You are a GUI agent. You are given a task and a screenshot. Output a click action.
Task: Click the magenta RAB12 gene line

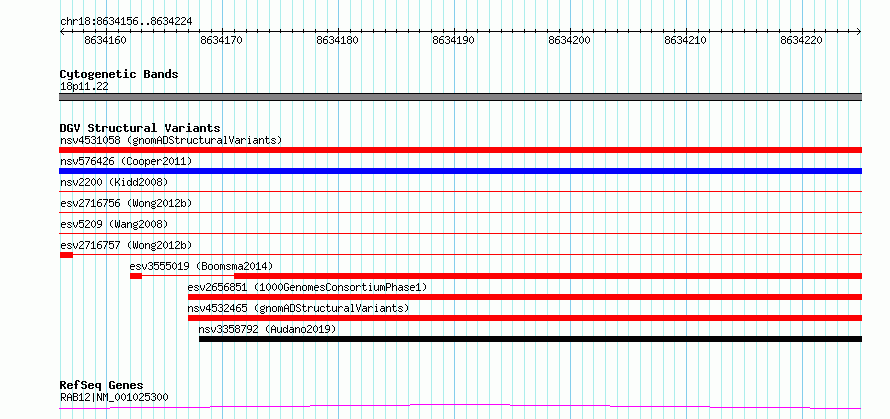coord(460,407)
